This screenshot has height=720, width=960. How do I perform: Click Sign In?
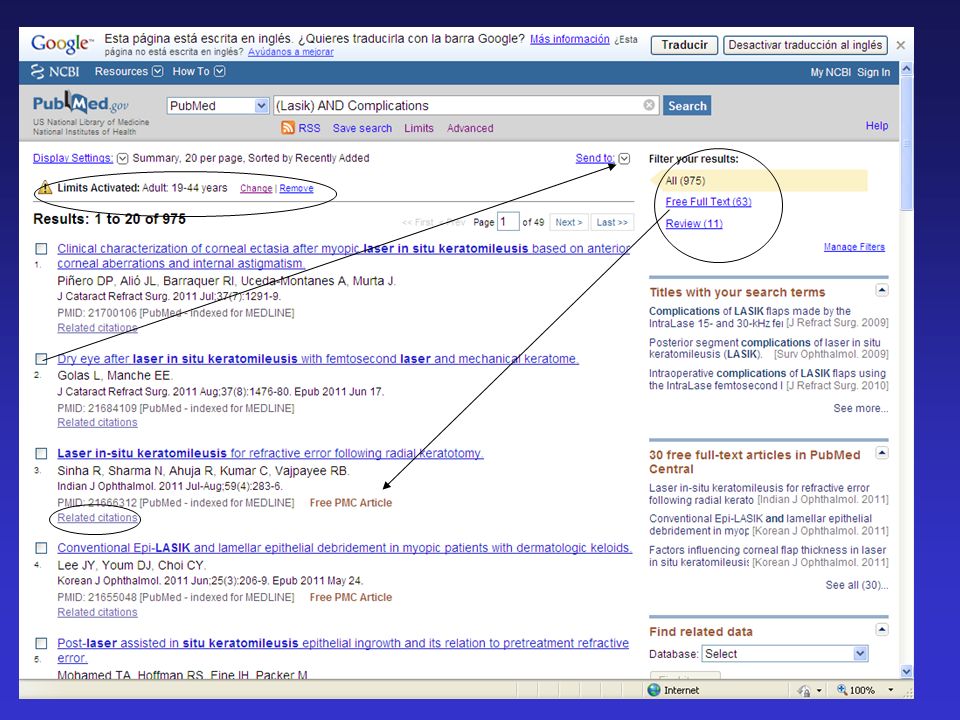pyautogui.click(x=873, y=72)
